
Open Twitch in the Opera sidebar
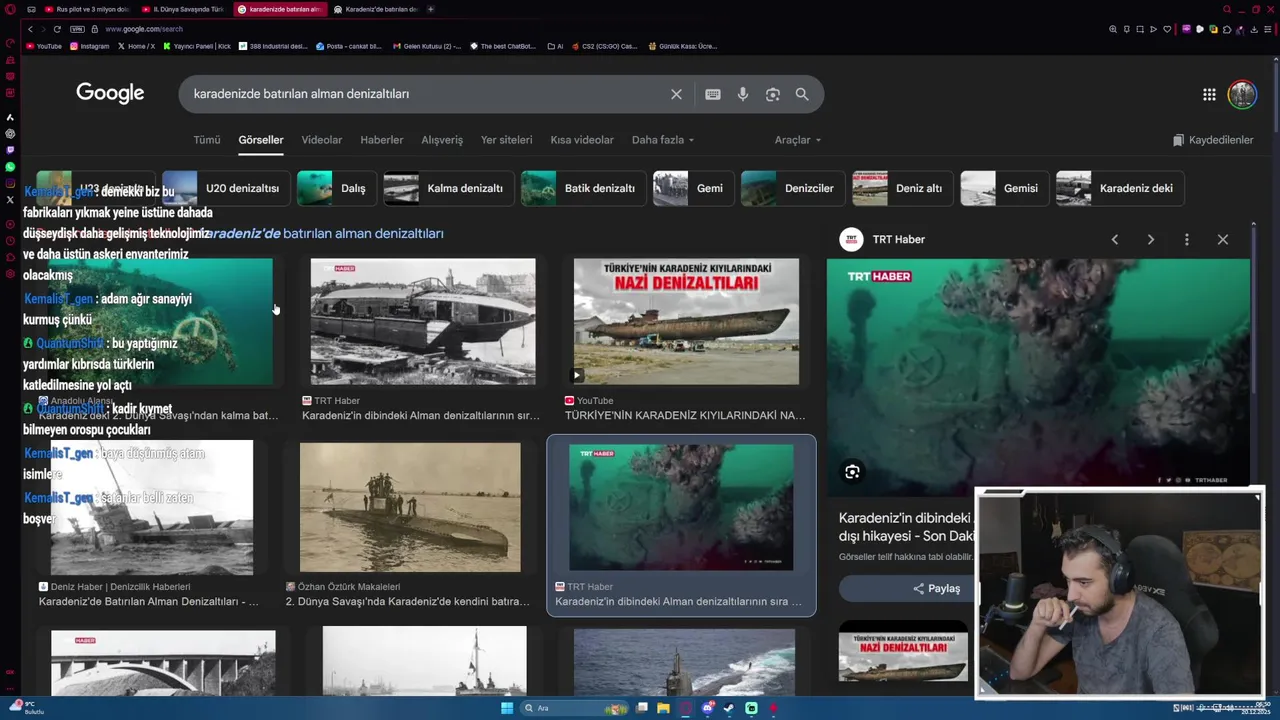pos(10,150)
